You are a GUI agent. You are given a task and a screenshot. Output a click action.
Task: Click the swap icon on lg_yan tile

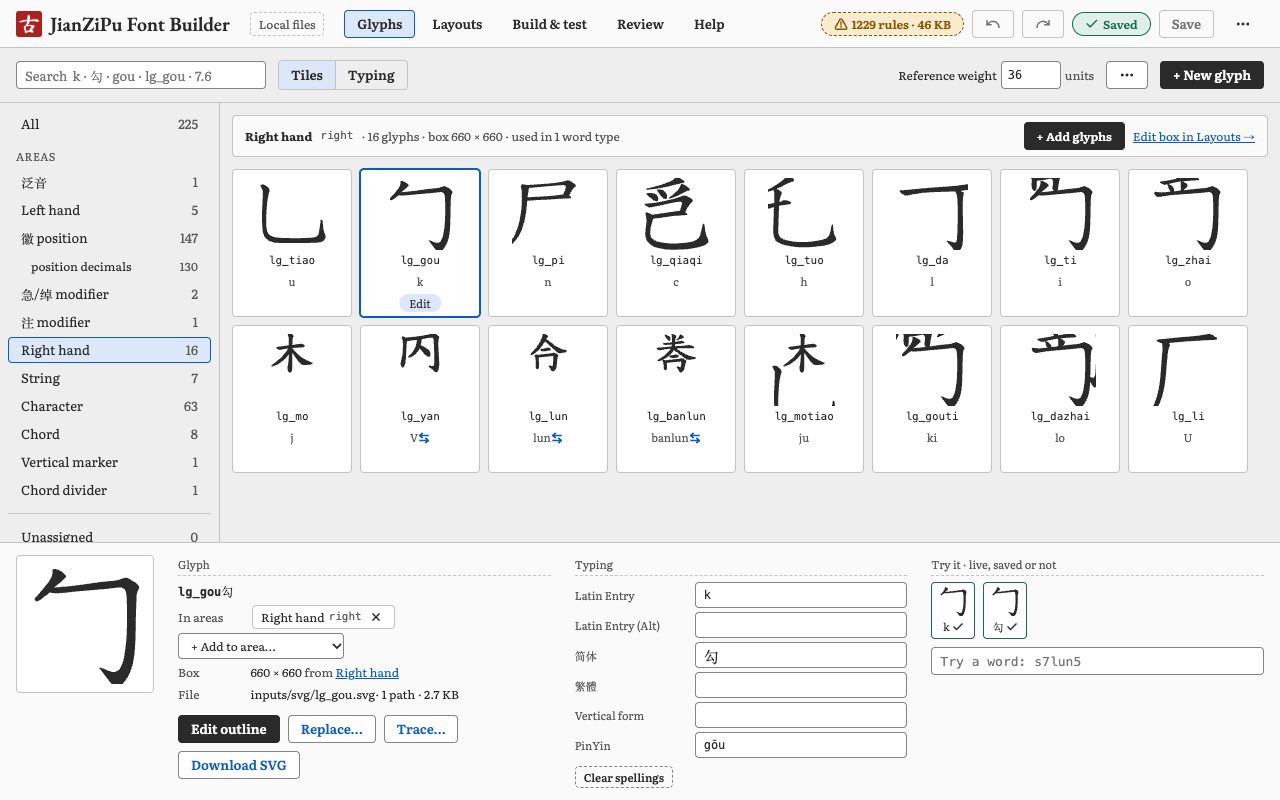(424, 438)
